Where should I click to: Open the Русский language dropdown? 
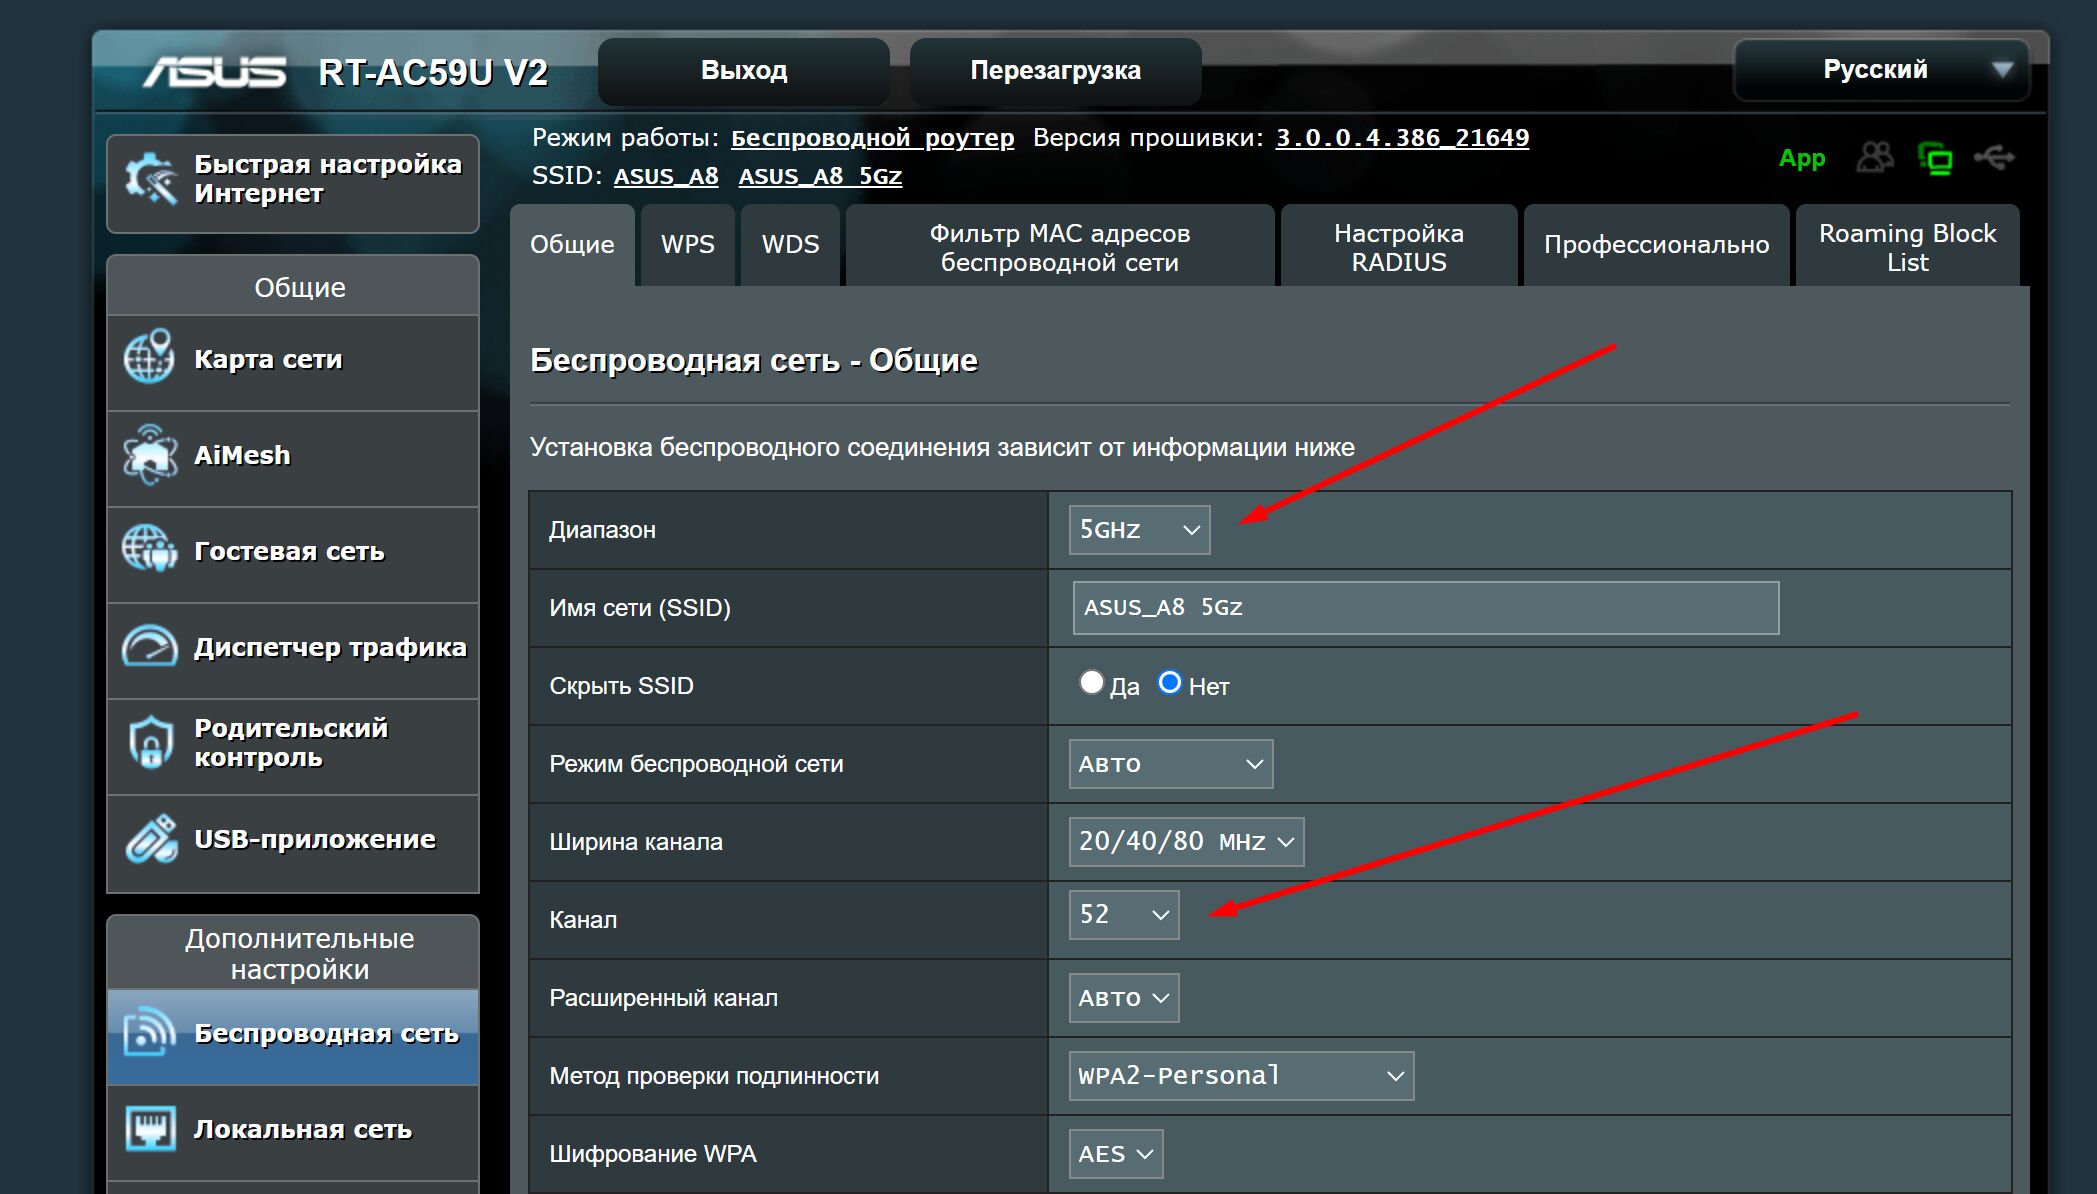point(1881,70)
